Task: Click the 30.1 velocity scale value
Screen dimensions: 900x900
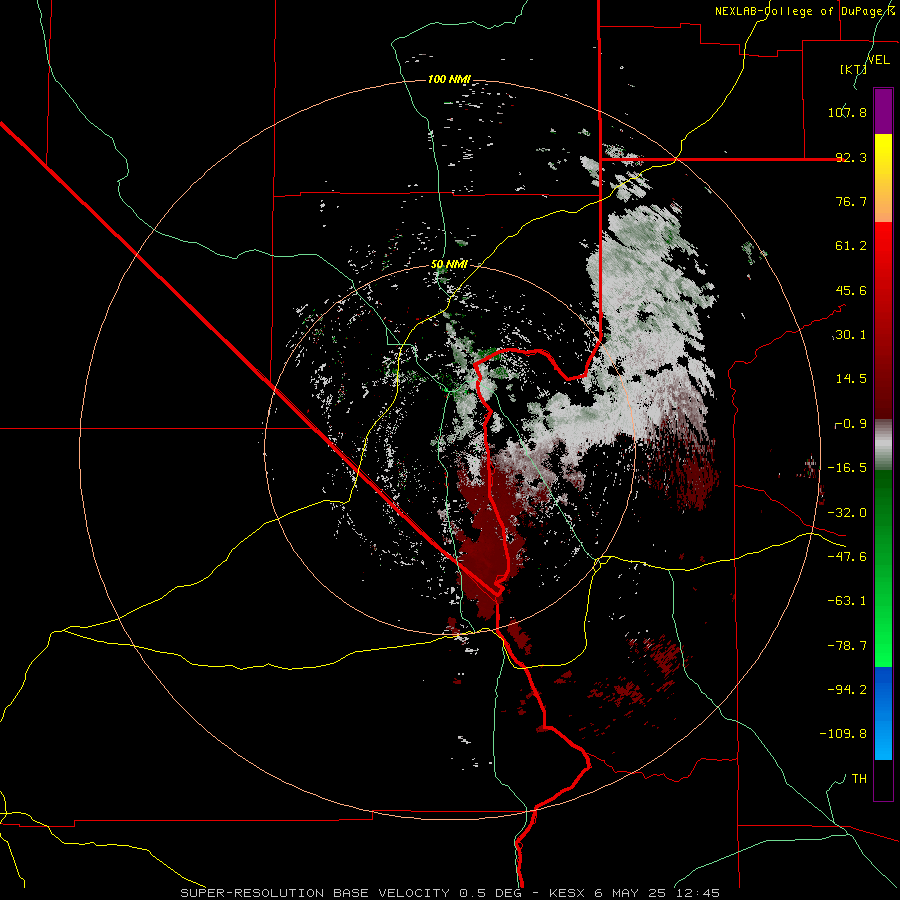Action: click(851, 335)
